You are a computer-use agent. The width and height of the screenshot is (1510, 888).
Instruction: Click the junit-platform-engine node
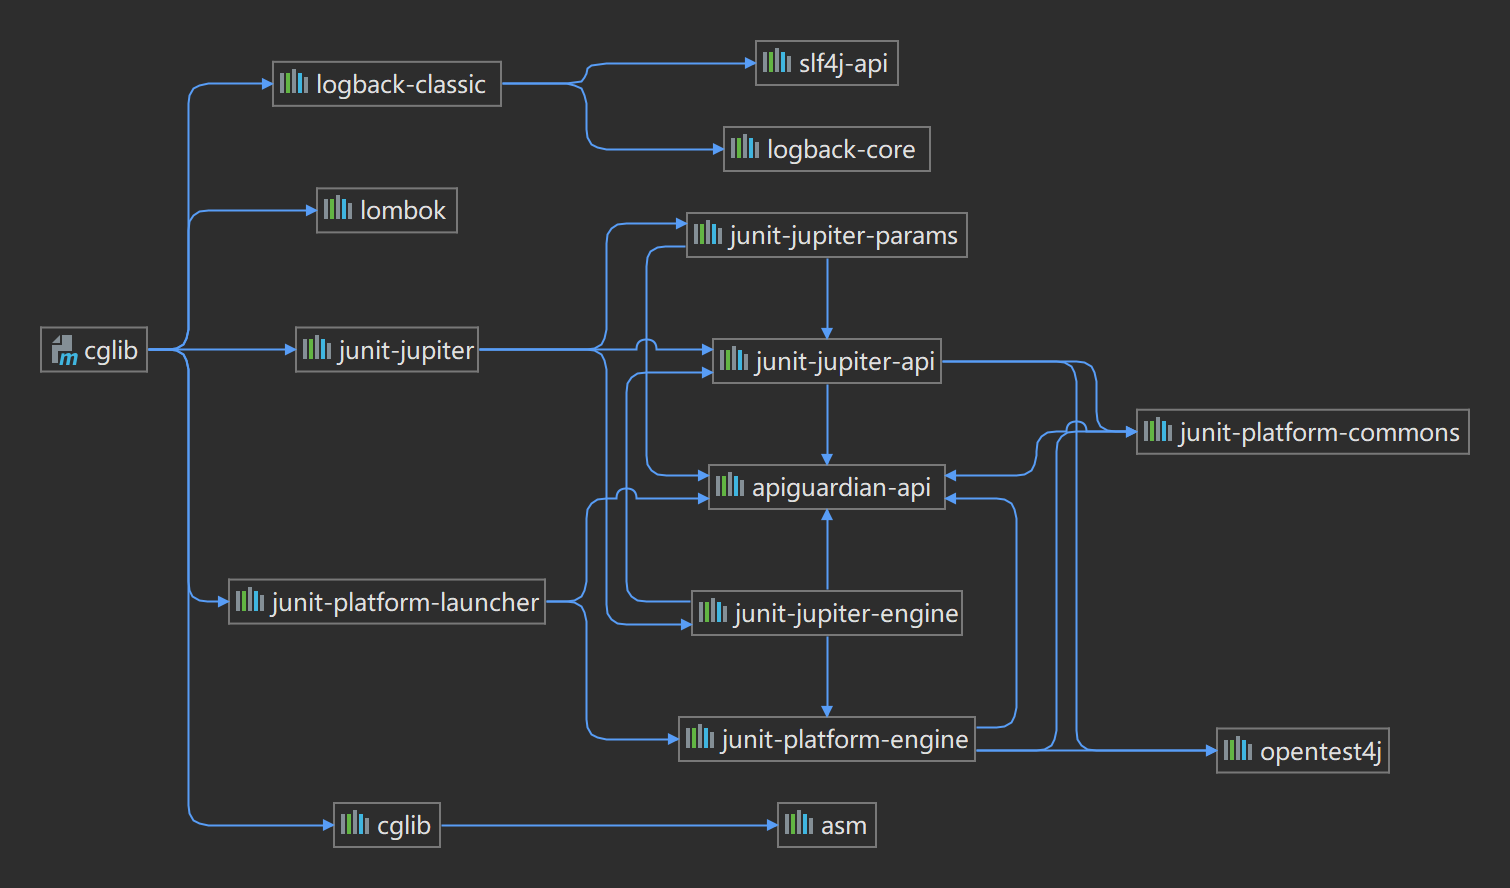coord(826,739)
